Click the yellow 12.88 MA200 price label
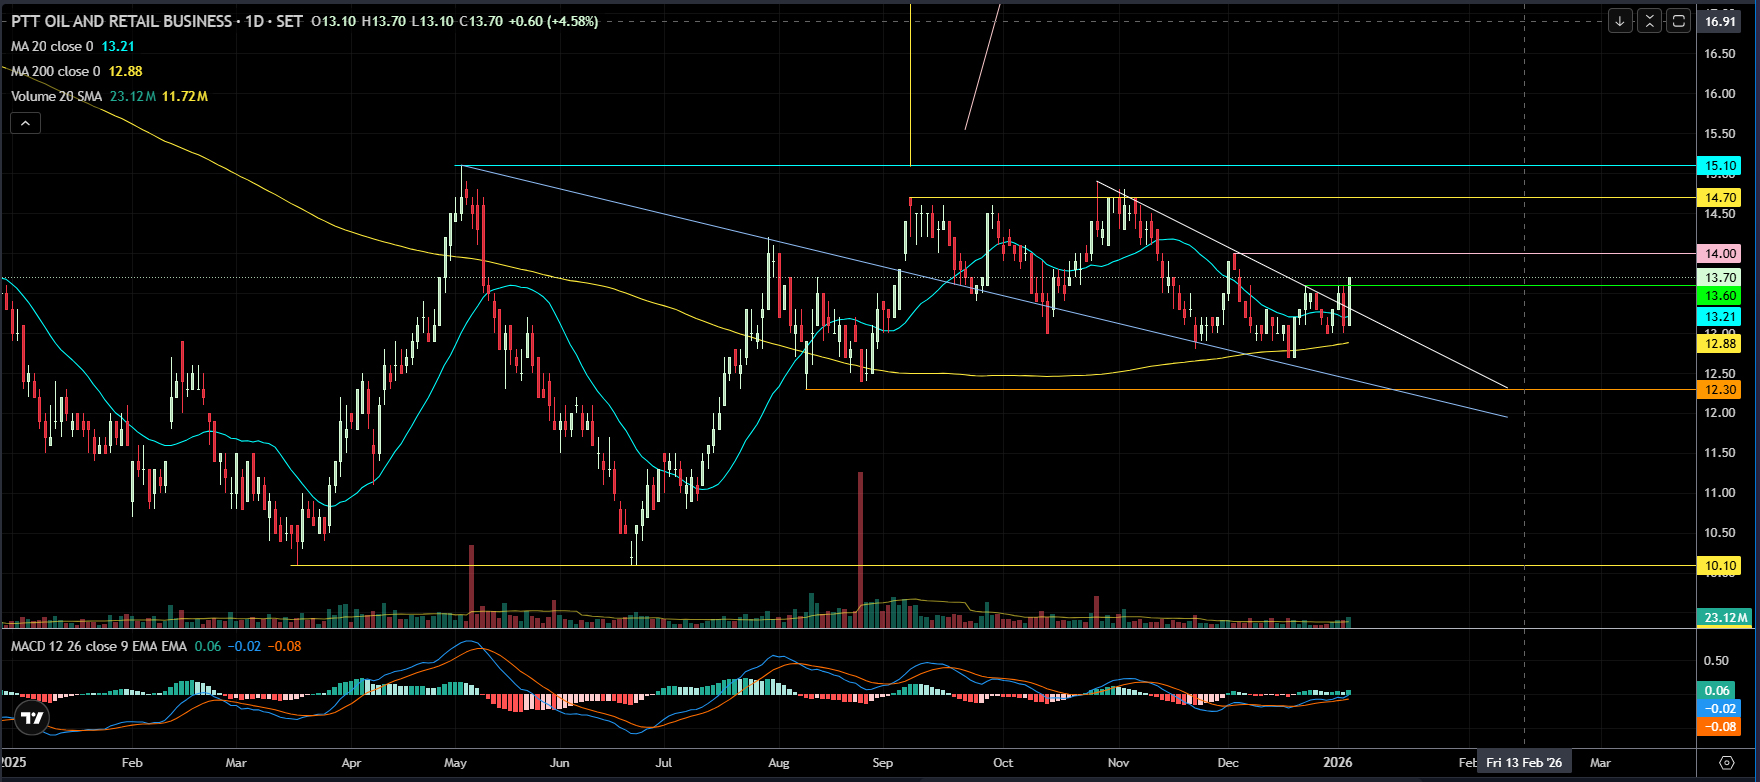 click(1720, 344)
